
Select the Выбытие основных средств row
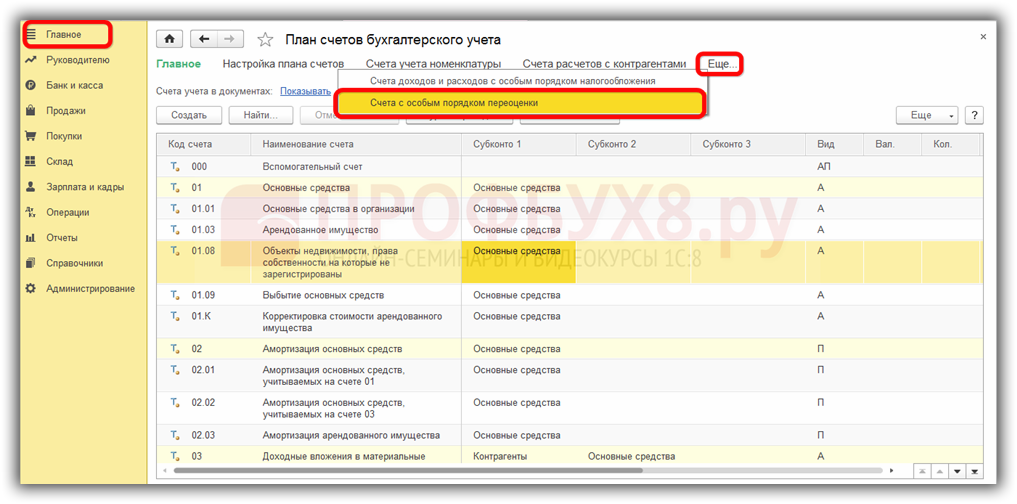coord(569,295)
